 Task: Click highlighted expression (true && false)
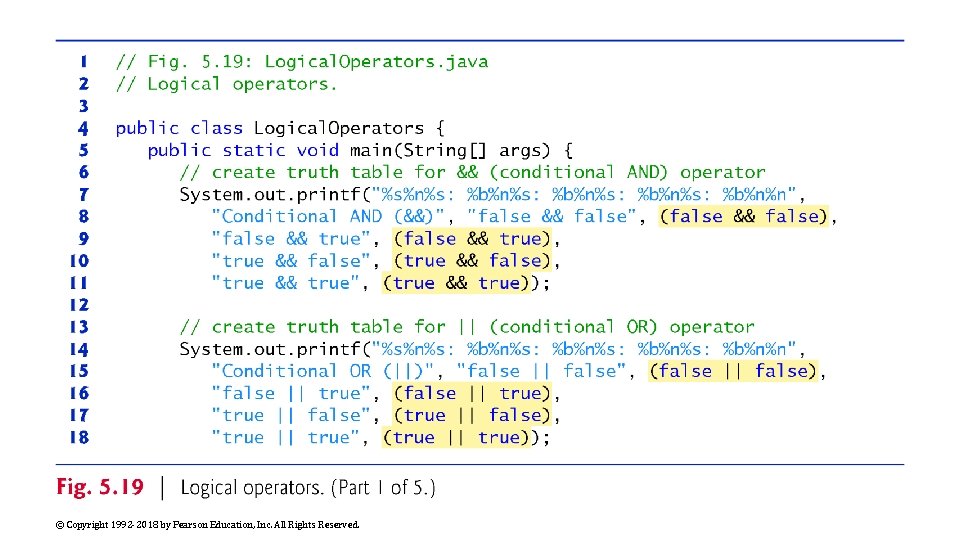472,261
